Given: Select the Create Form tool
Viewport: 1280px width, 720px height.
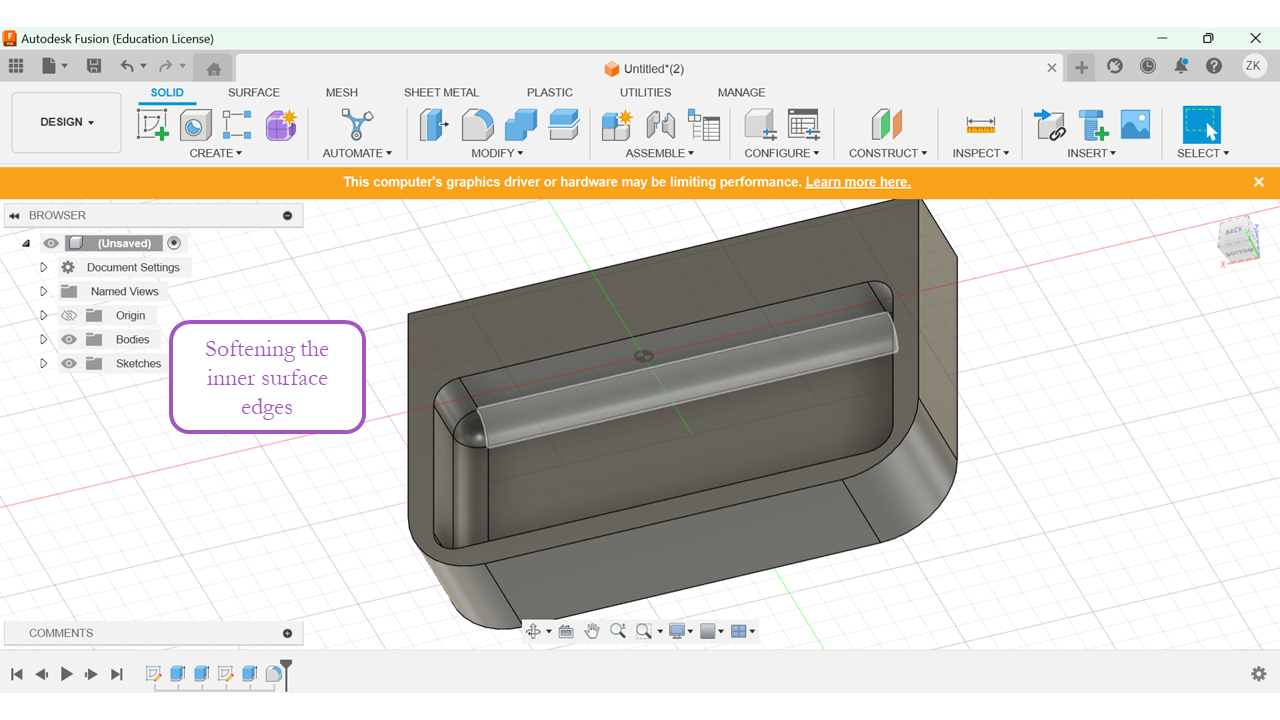Looking at the screenshot, I should pos(281,125).
